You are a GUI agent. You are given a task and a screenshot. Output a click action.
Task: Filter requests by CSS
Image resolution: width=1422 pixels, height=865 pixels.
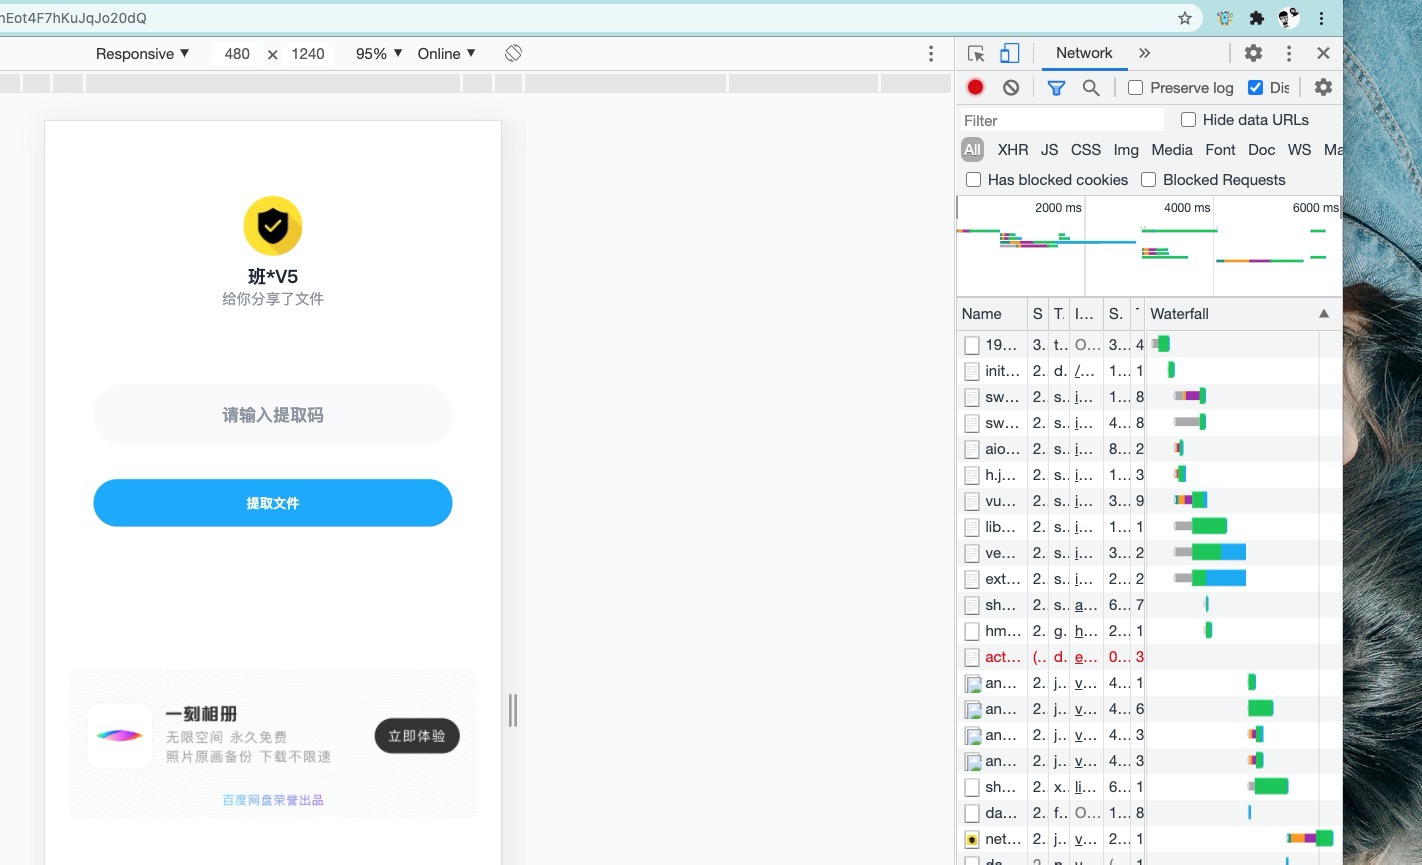pos(1086,150)
